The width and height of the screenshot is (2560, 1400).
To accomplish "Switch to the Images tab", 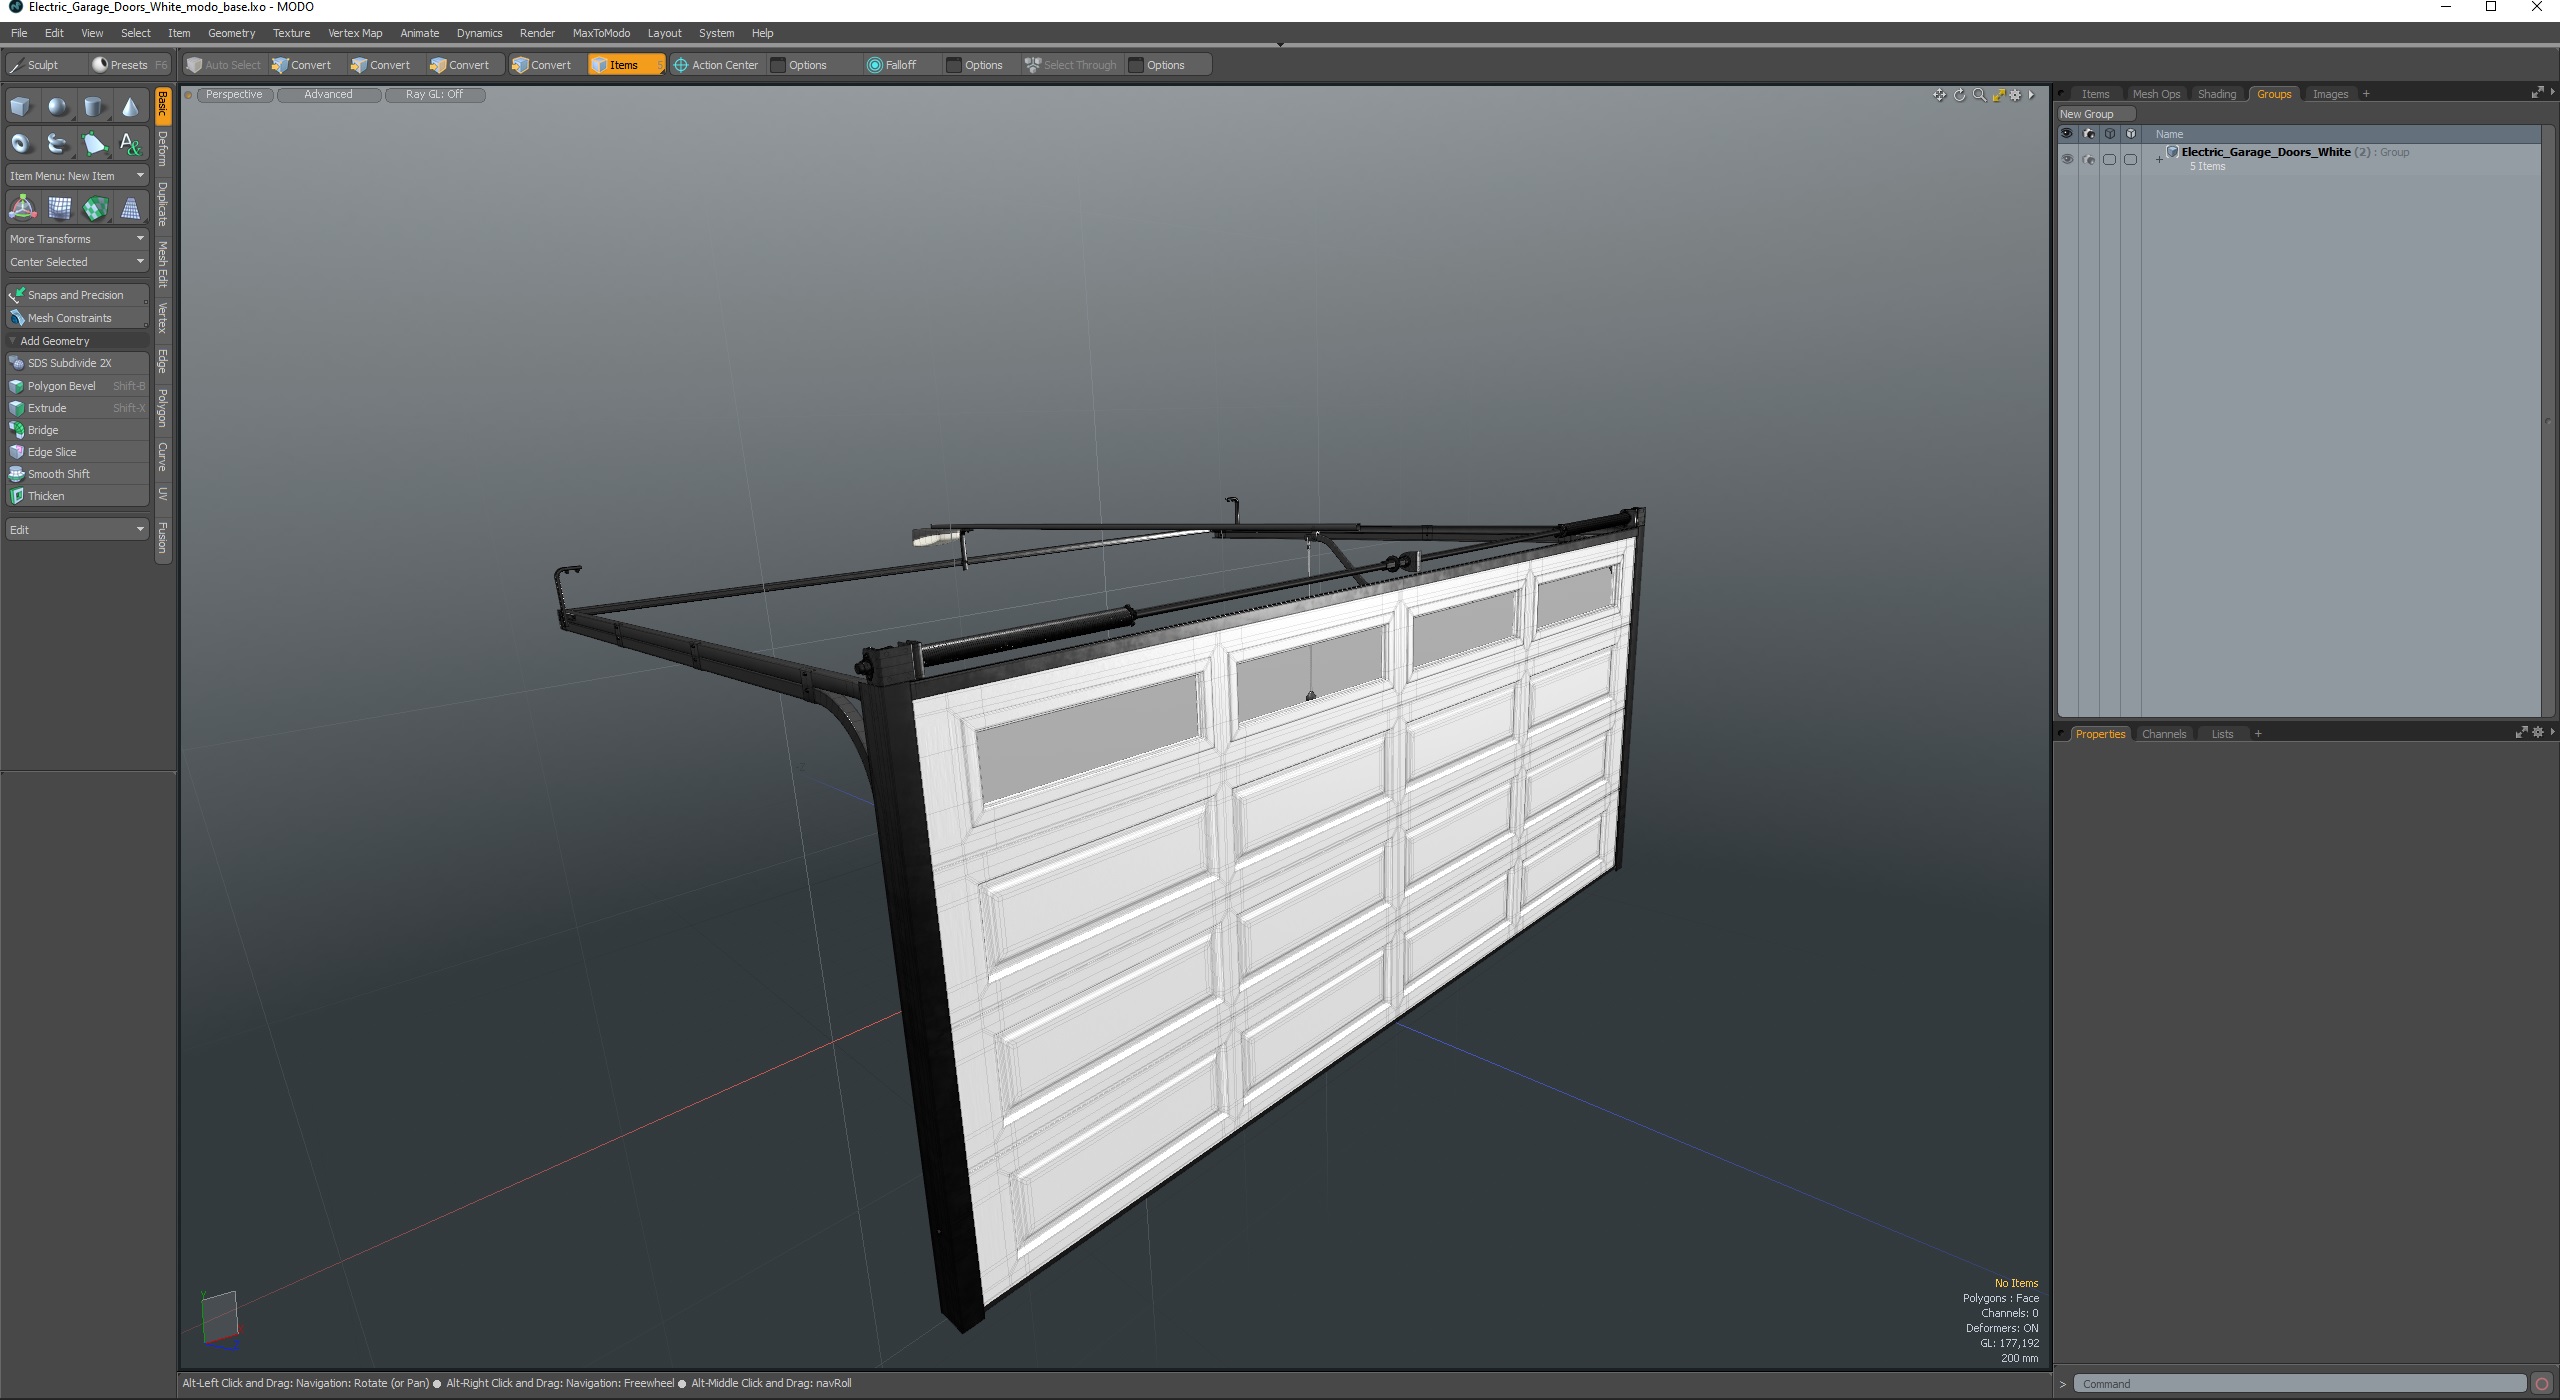I will pos(2330,94).
